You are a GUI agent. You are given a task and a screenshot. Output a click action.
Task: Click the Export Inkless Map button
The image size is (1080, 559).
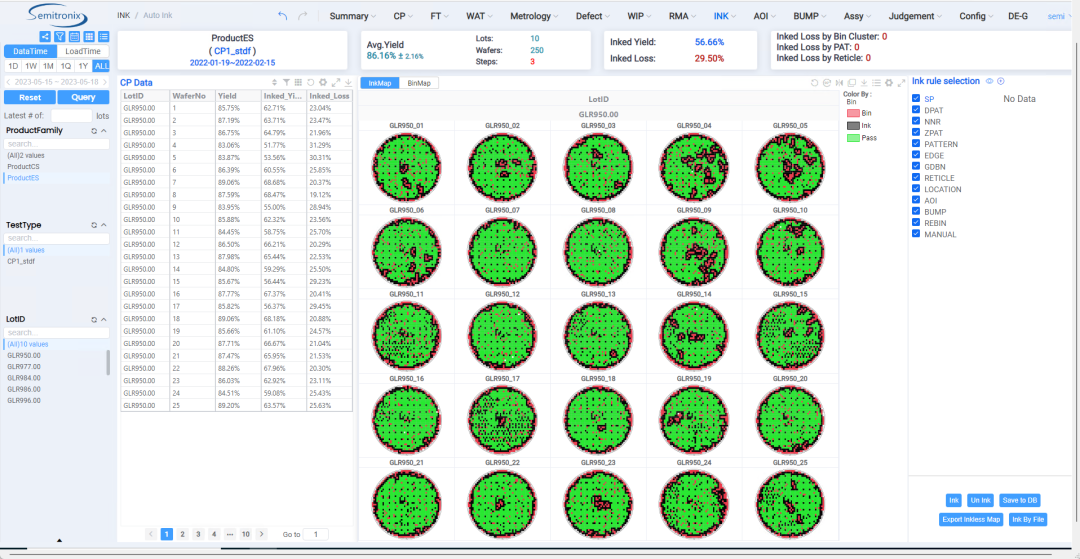click(970, 519)
